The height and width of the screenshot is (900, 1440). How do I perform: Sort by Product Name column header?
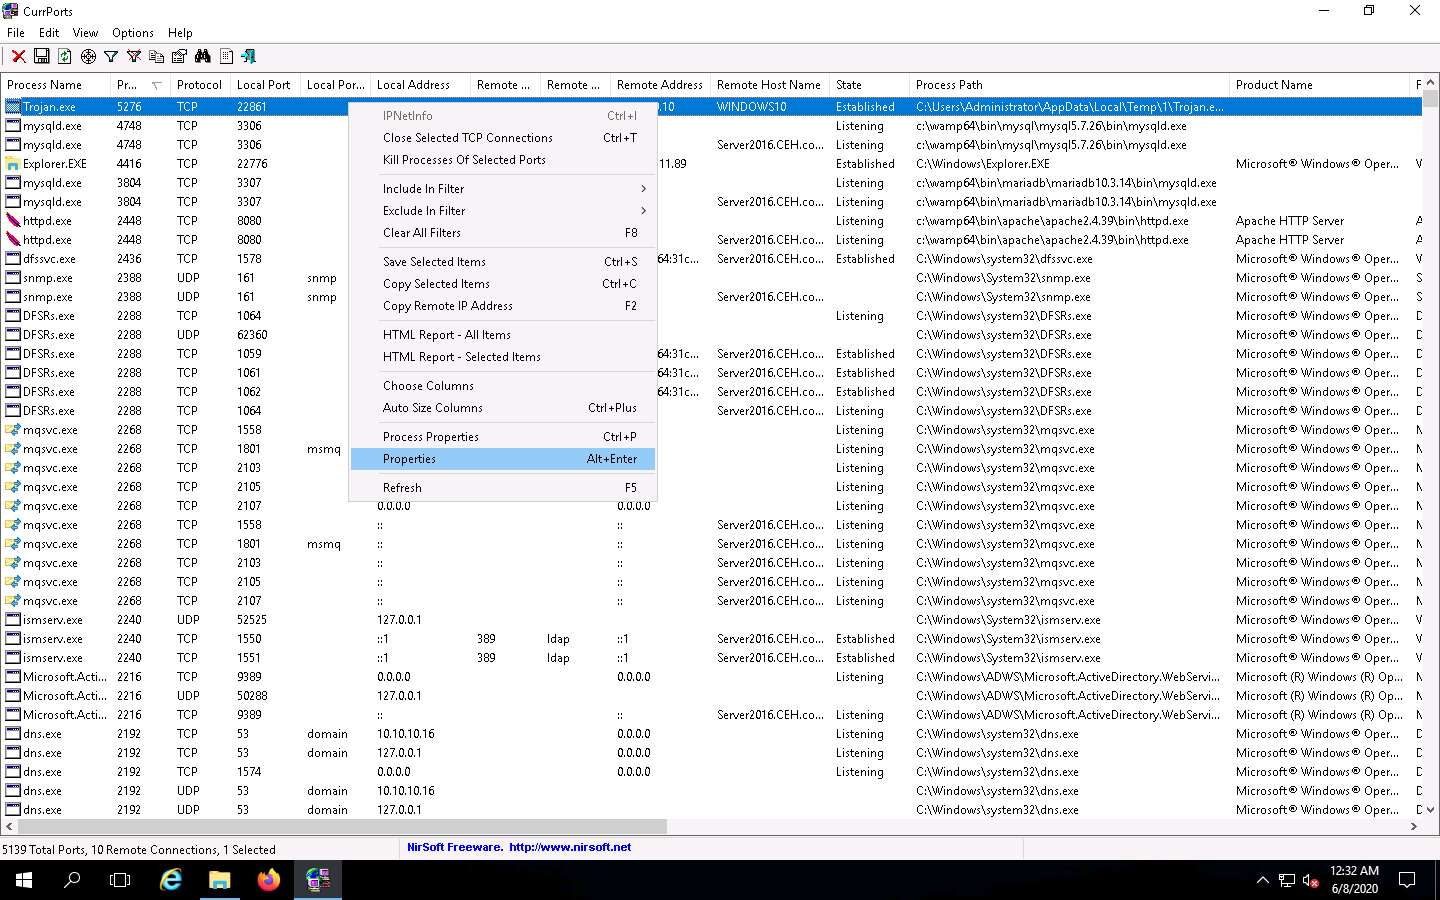click(1319, 85)
